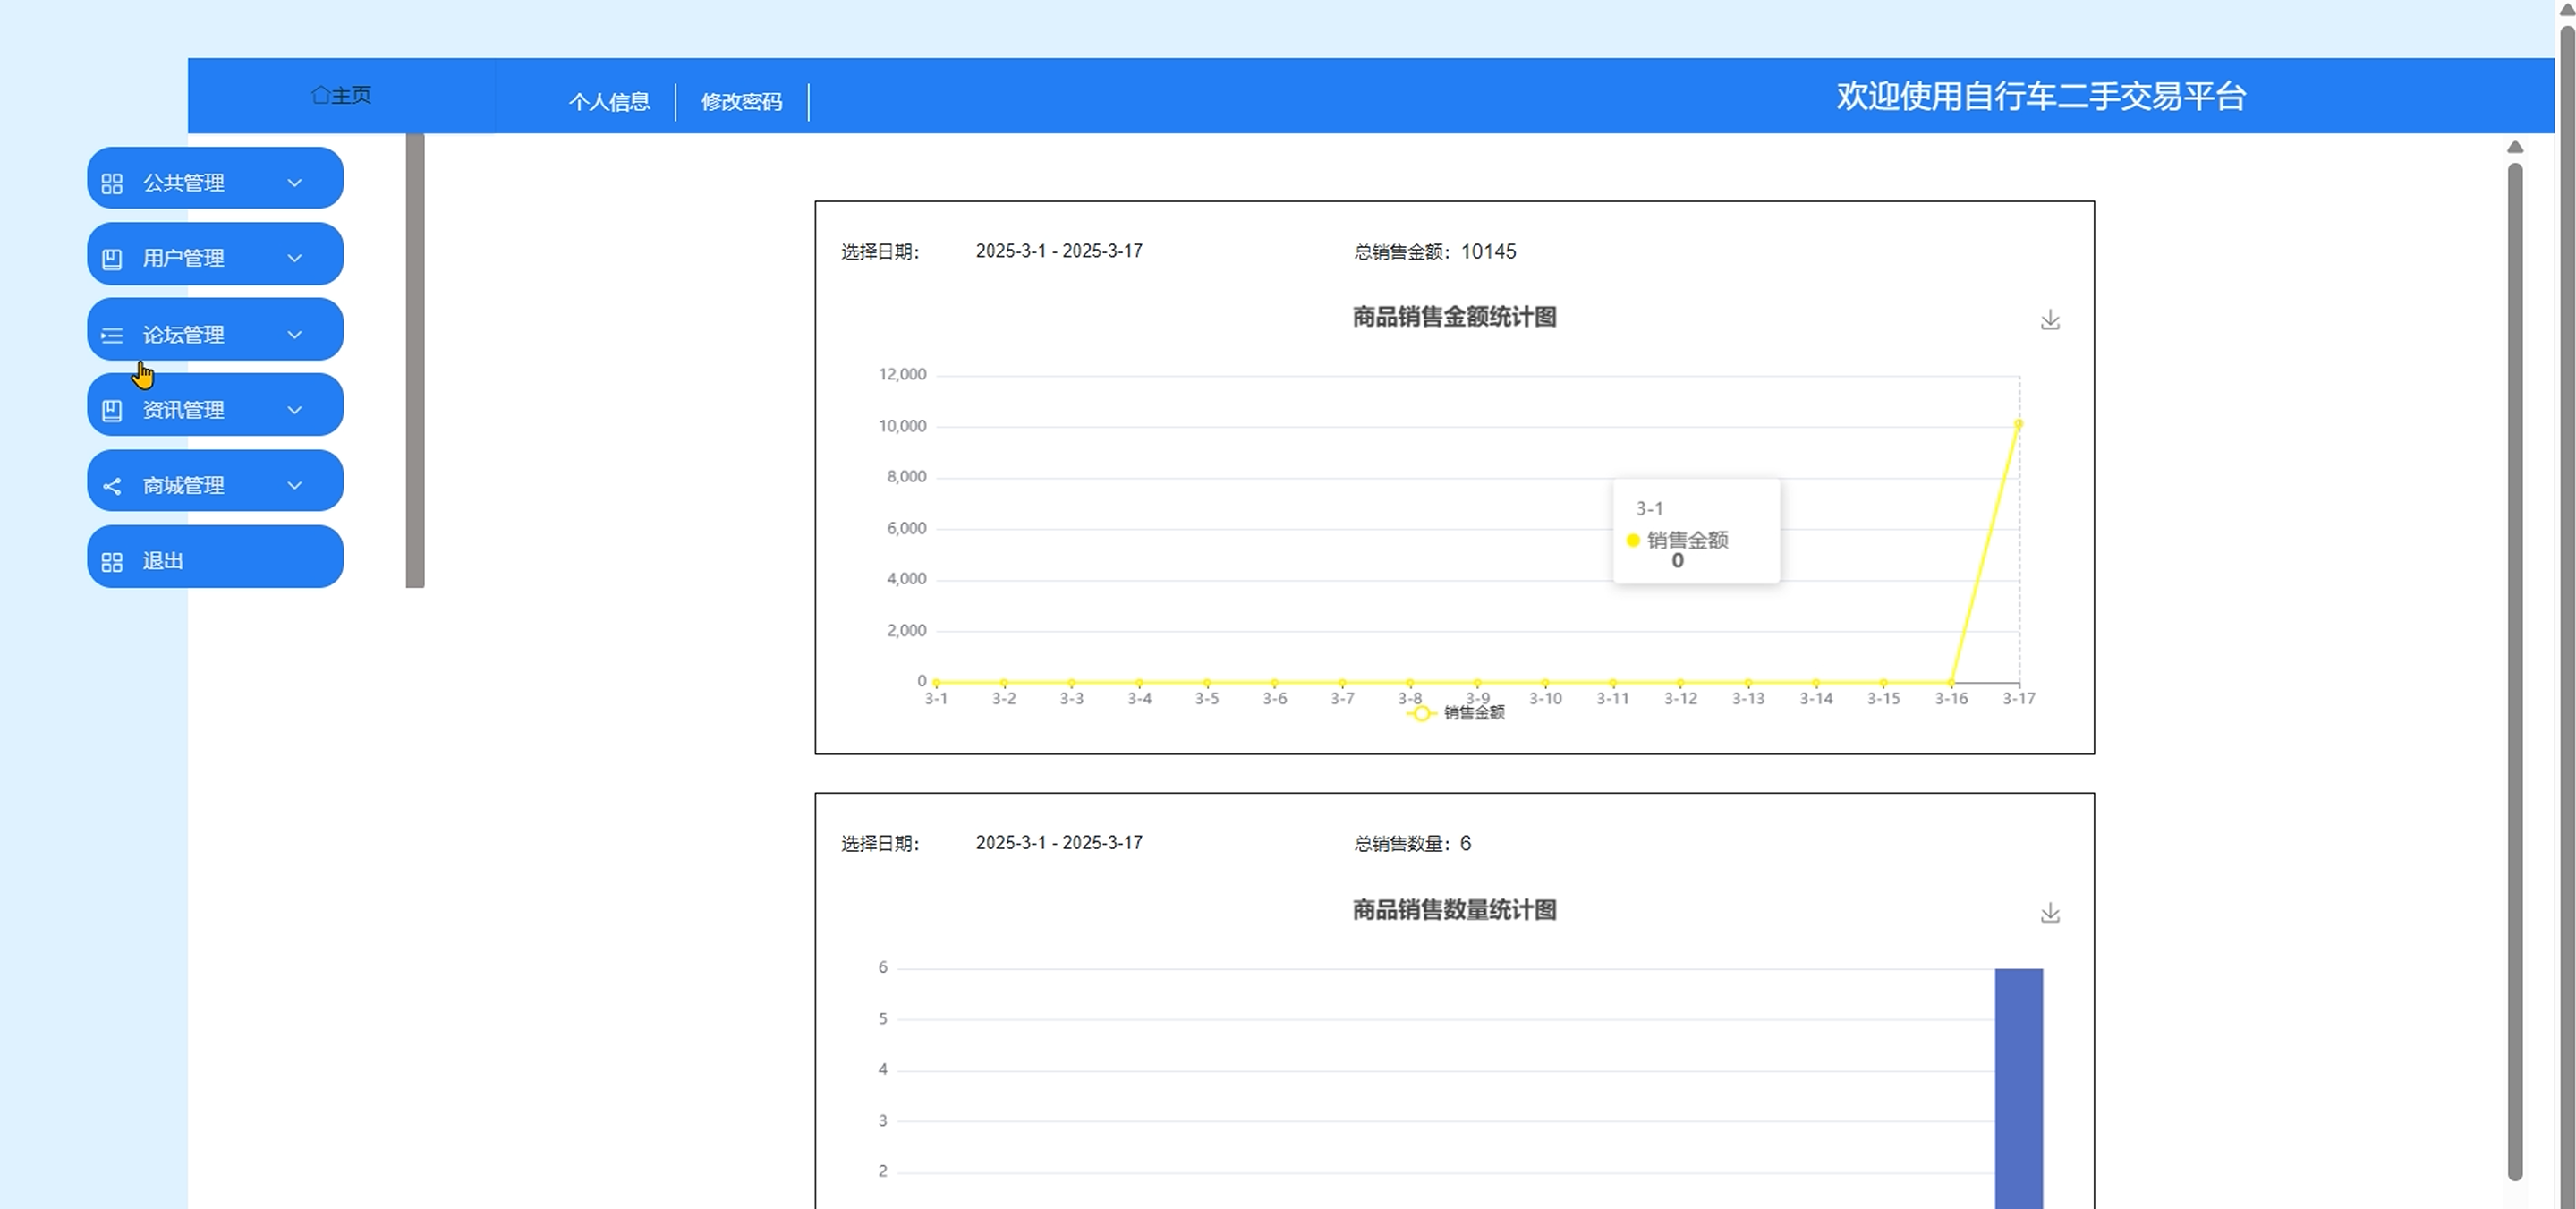The image size is (2576, 1209).
Task: Expand the 用户管理 chevron
Action: pos(294,258)
